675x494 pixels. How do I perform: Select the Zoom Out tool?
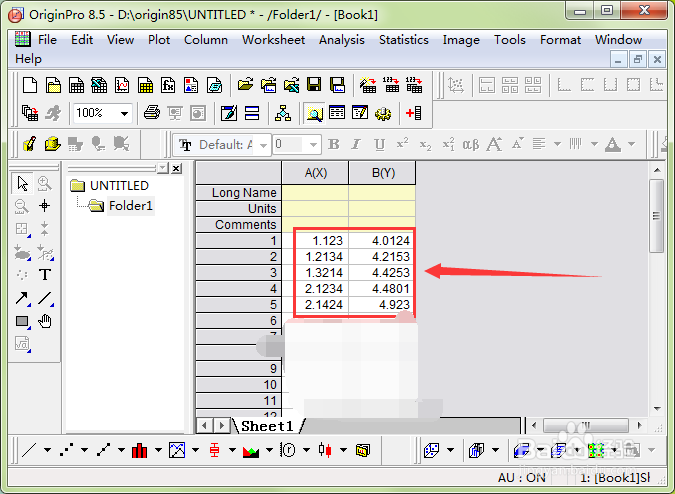coord(22,206)
